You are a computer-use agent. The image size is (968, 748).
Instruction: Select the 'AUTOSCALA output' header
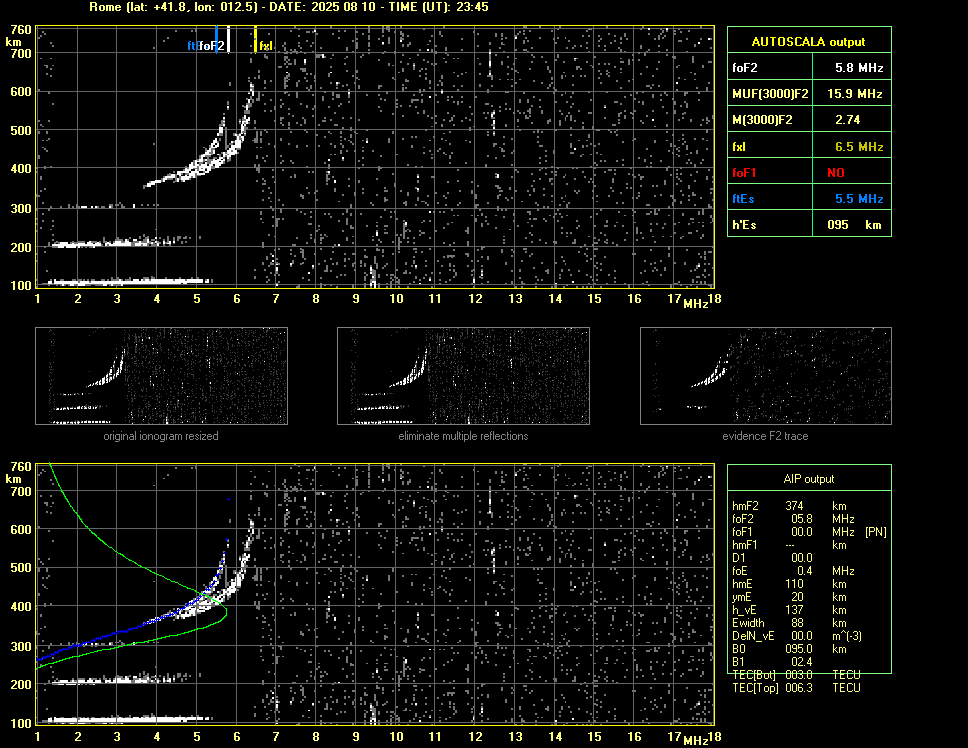click(x=809, y=41)
